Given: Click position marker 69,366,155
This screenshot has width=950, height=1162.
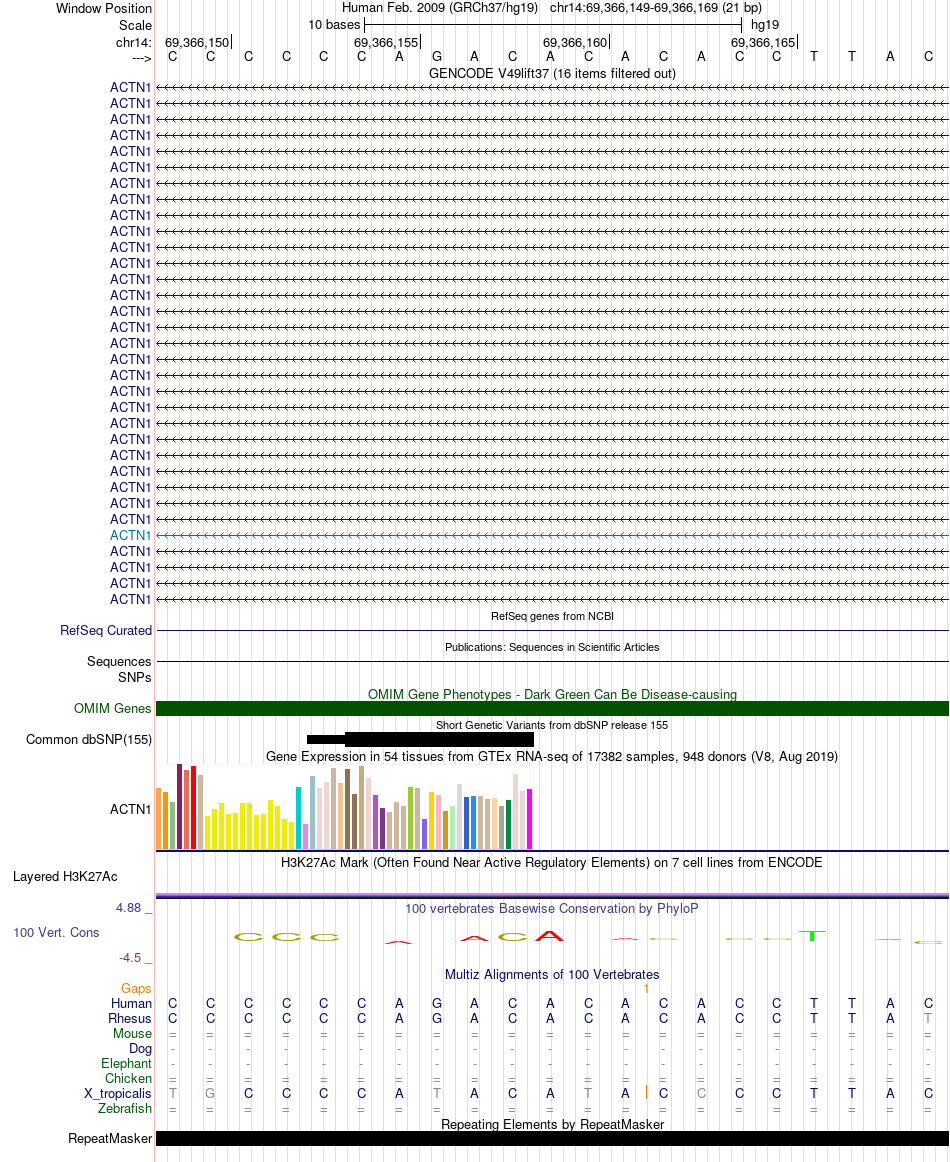Looking at the screenshot, I should click(x=386, y=42).
